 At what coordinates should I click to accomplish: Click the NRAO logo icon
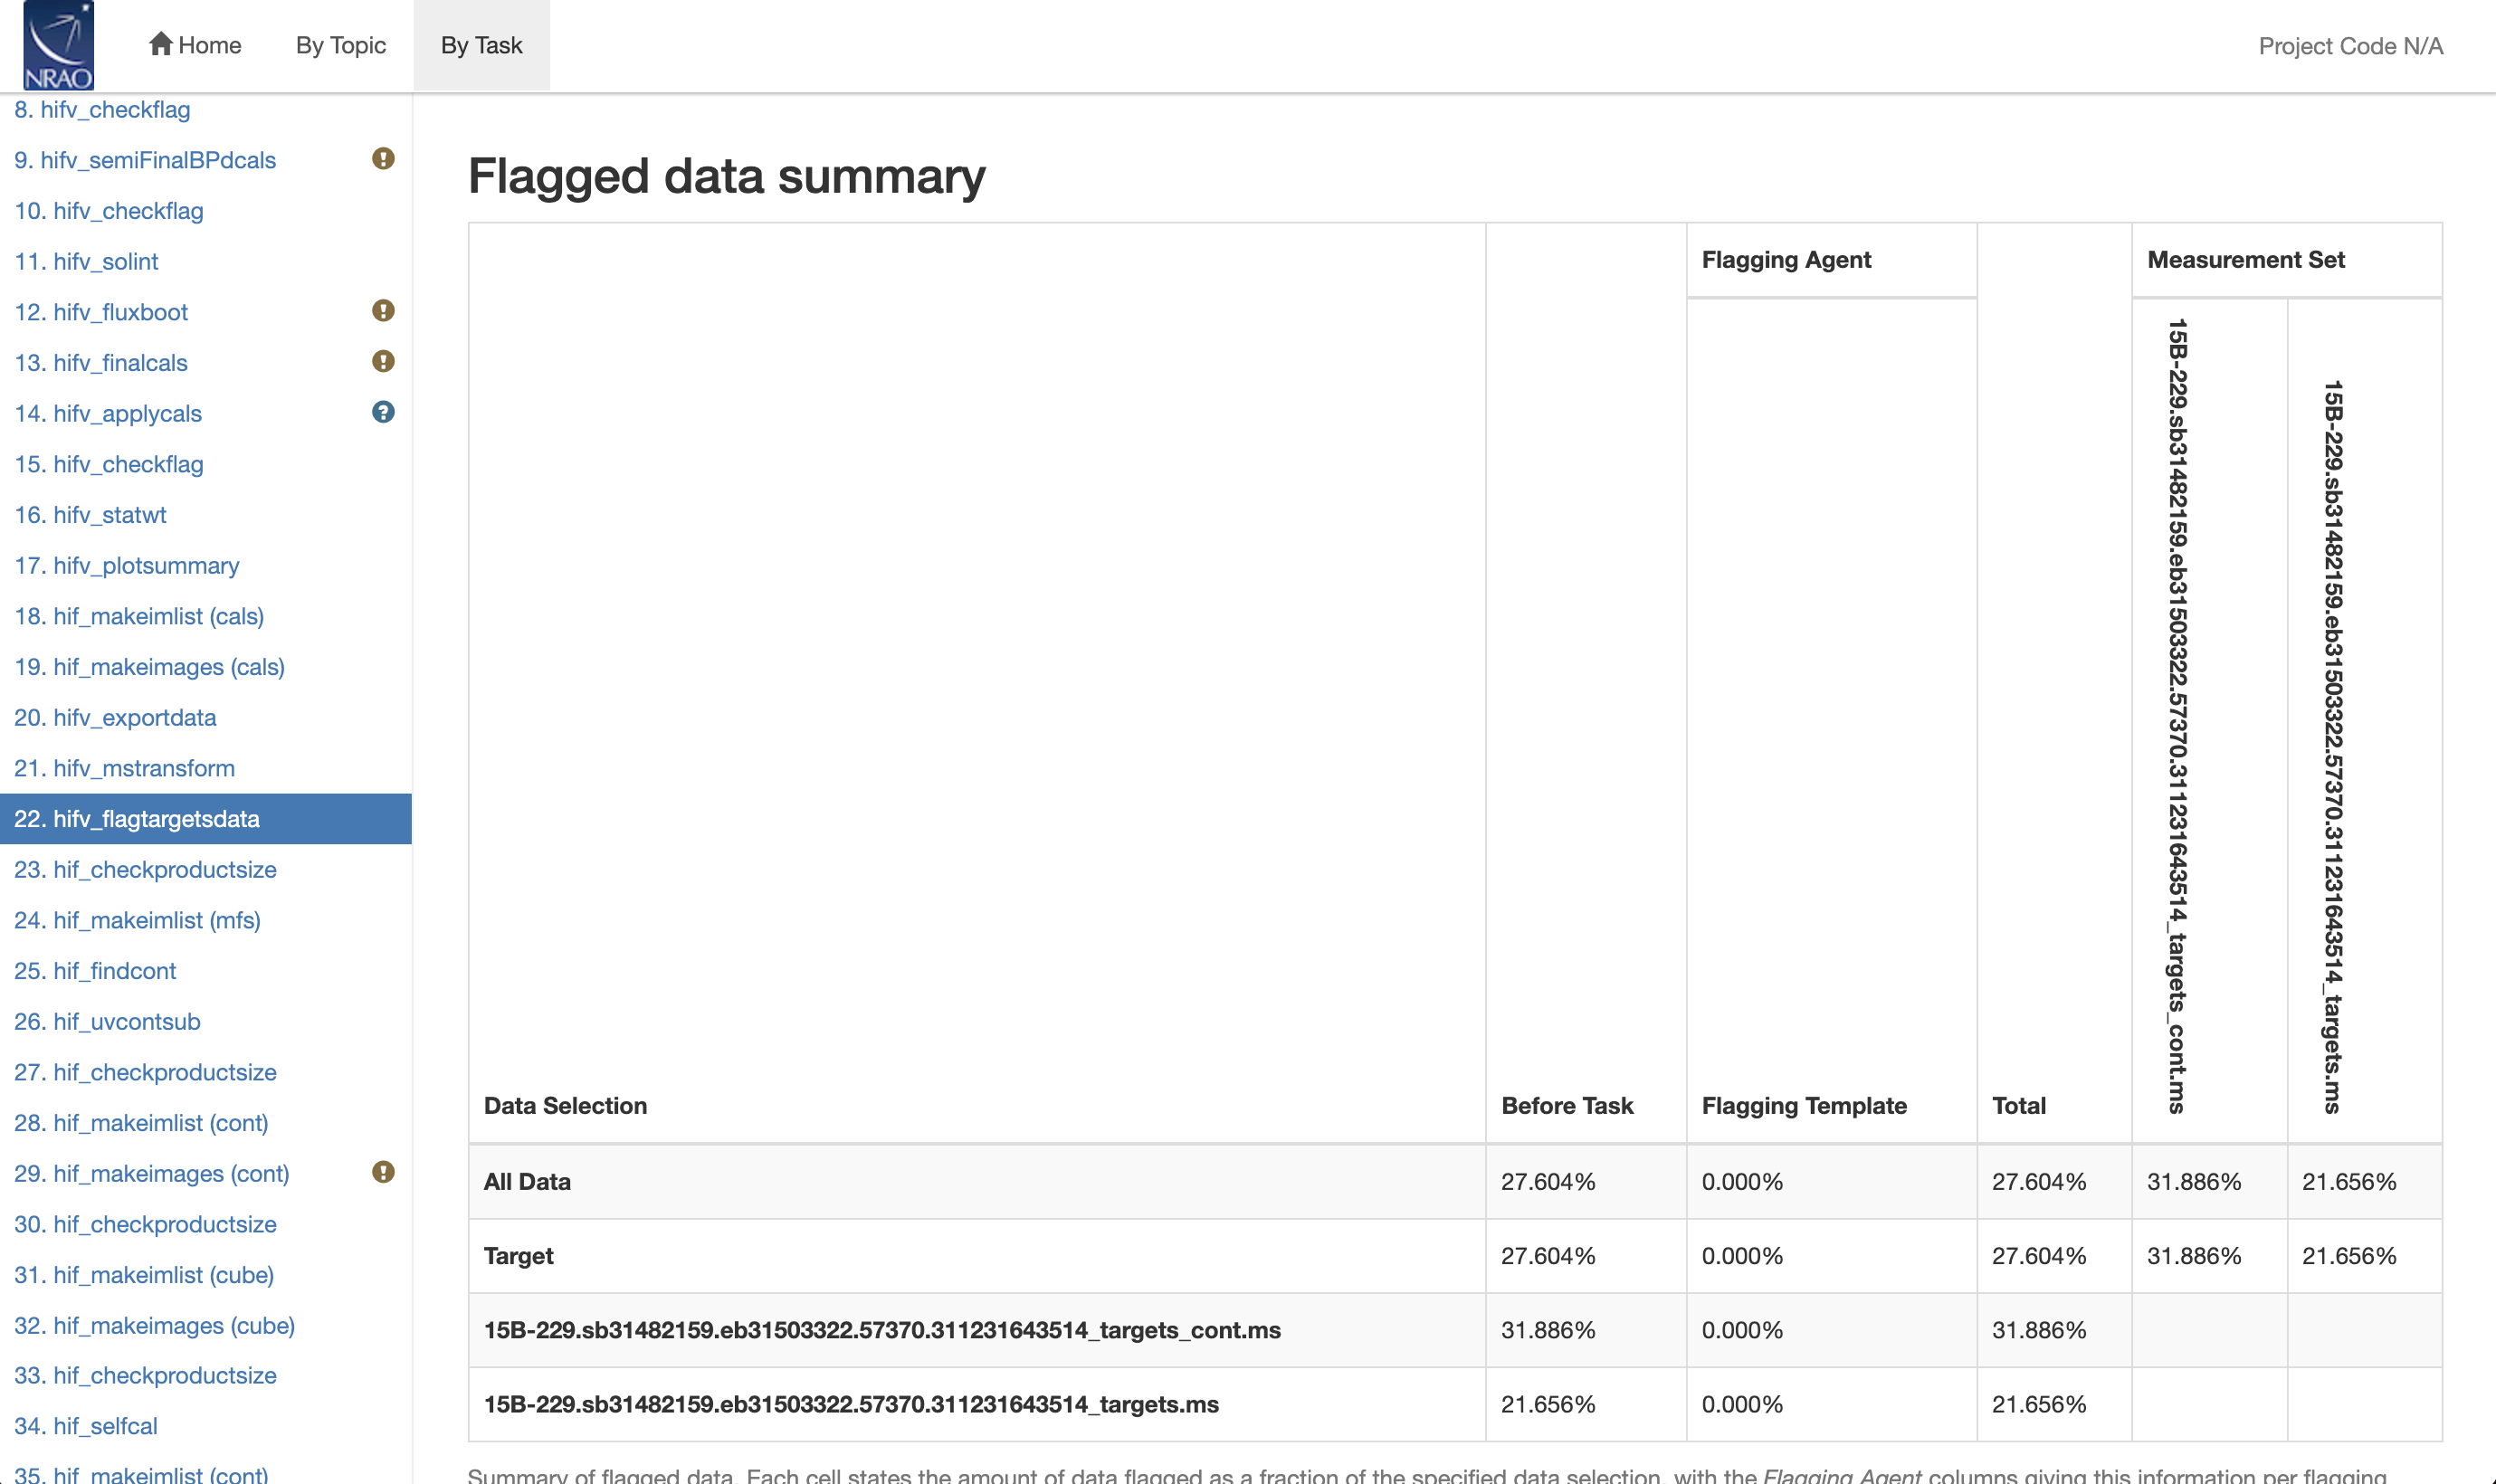pos(58,46)
